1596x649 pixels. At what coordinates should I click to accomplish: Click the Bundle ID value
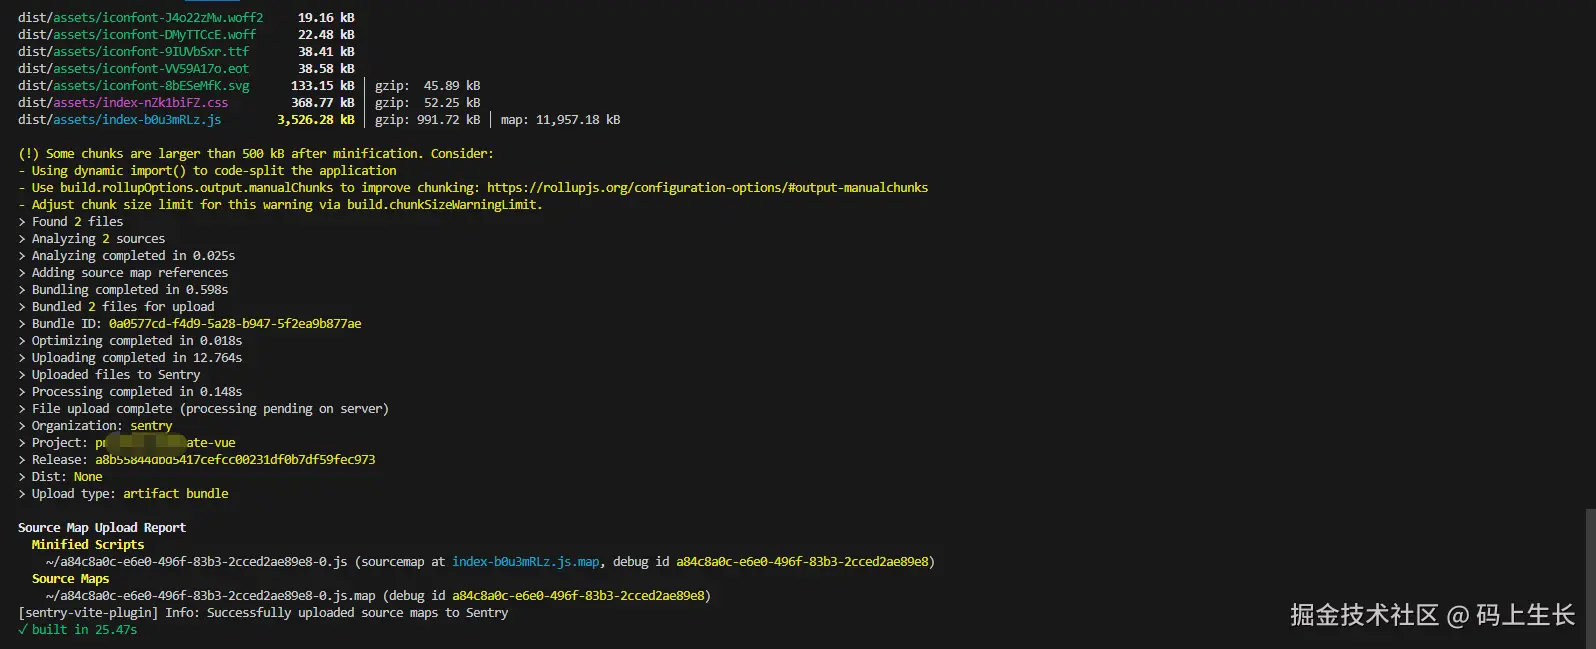(x=235, y=323)
